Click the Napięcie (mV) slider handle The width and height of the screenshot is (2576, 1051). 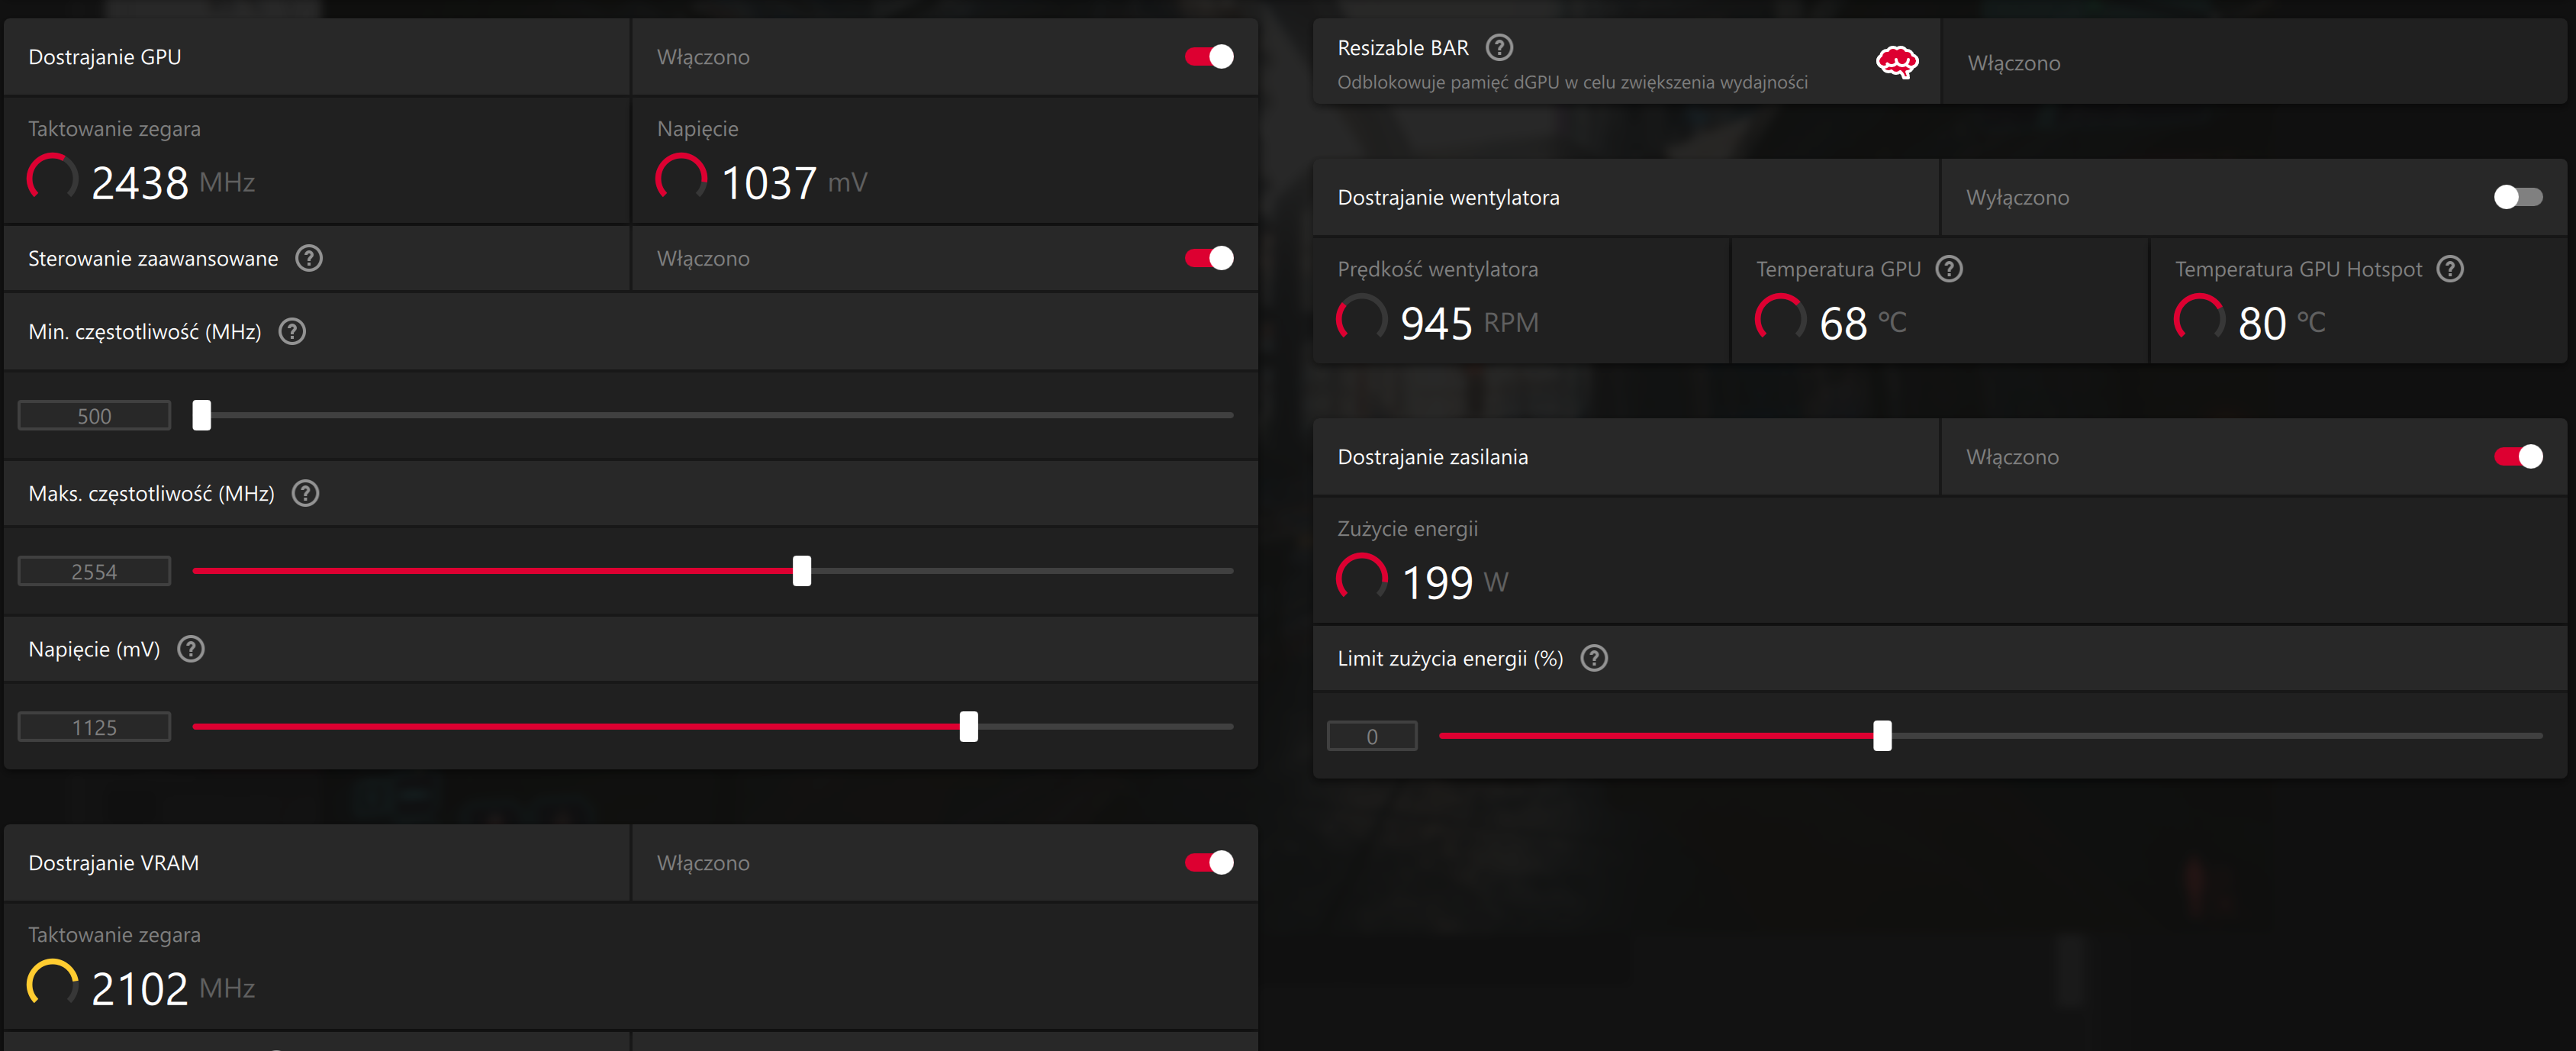click(x=968, y=727)
